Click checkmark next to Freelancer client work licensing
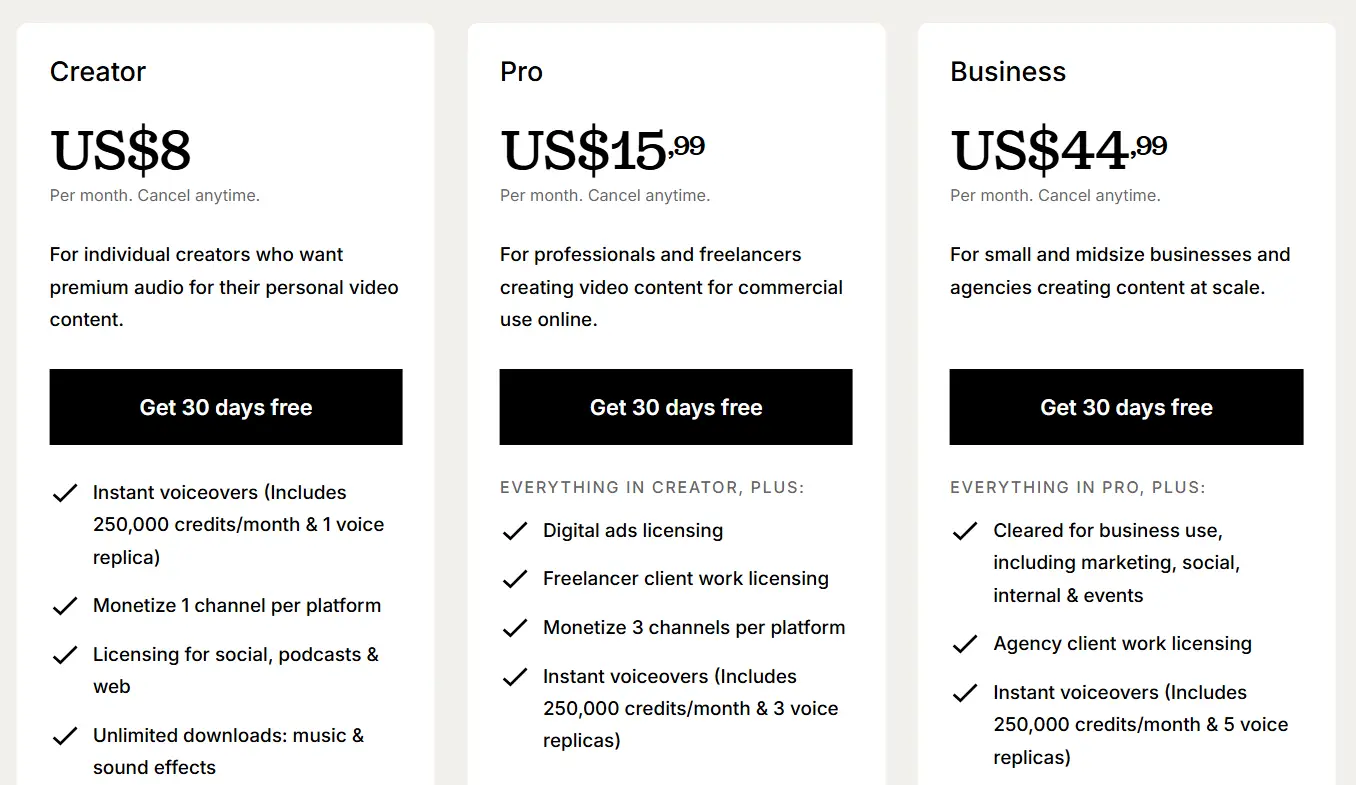 point(515,579)
